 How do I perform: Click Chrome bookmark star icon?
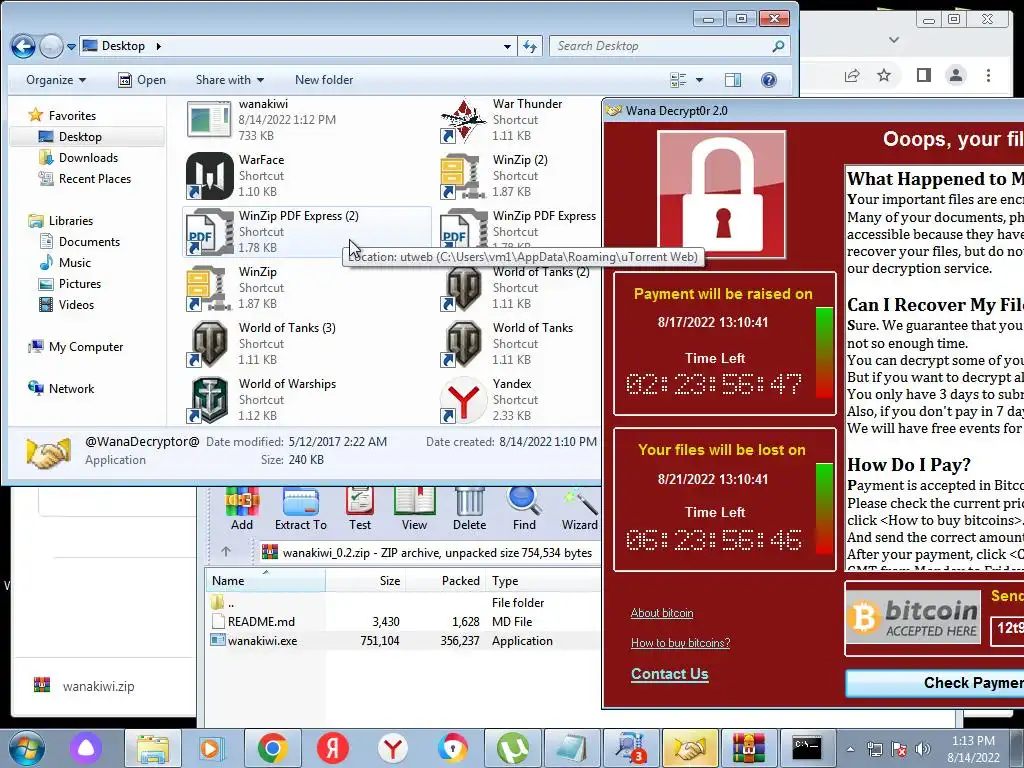(x=884, y=75)
